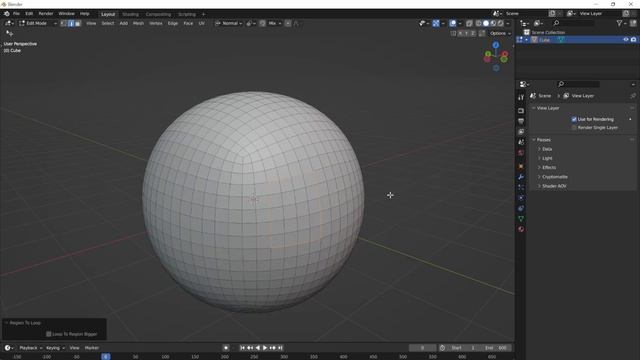The image size is (640, 360).
Task: Switch to solid viewport shading
Action: (x=486, y=23)
